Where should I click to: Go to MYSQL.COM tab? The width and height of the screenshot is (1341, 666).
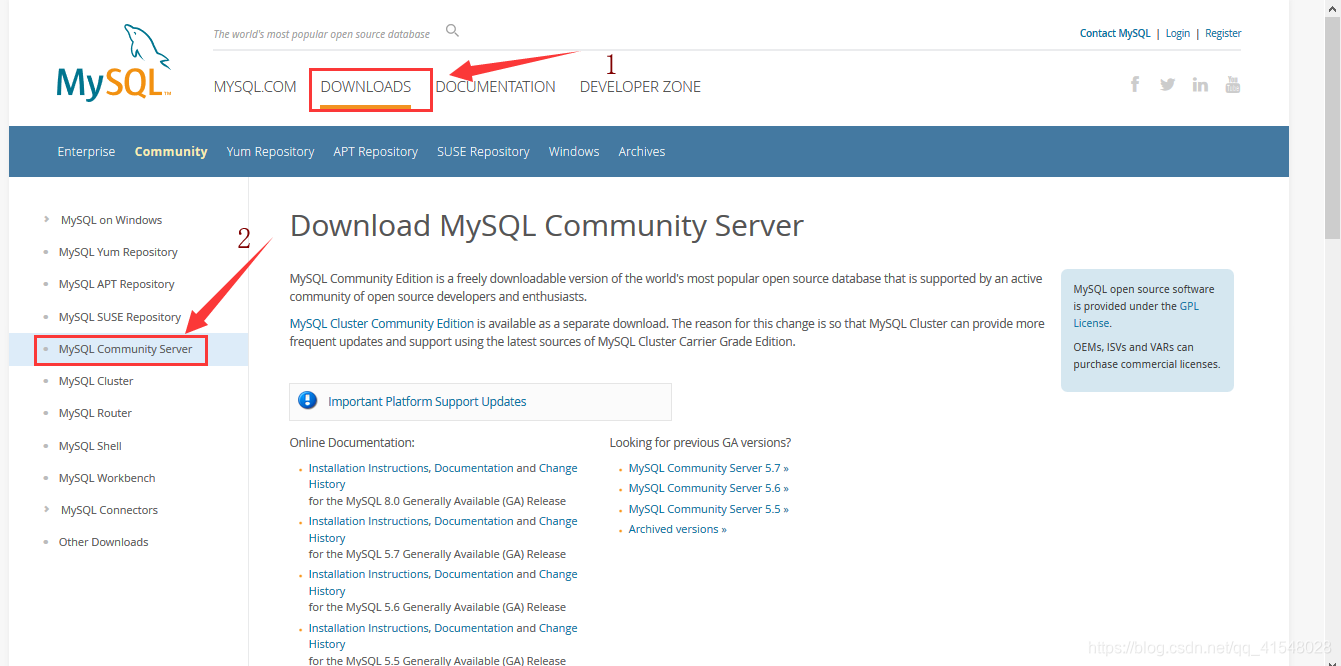[255, 87]
